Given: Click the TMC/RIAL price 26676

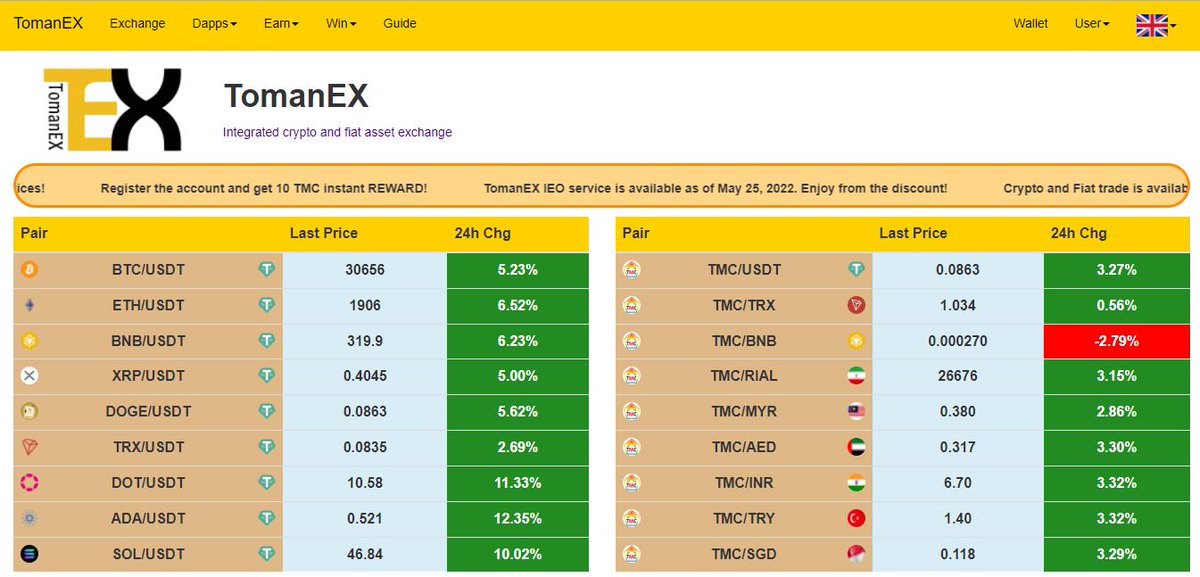Looking at the screenshot, I should tap(958, 376).
